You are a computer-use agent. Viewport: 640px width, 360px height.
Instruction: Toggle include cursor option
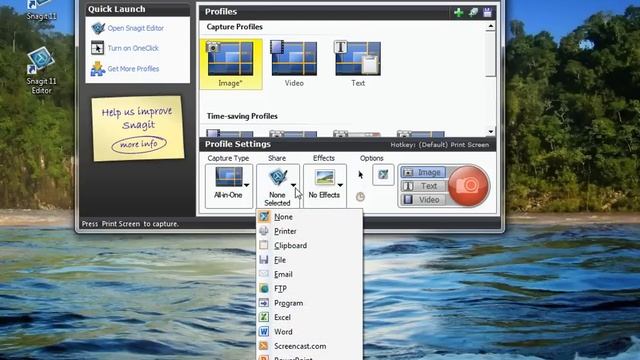[360, 175]
